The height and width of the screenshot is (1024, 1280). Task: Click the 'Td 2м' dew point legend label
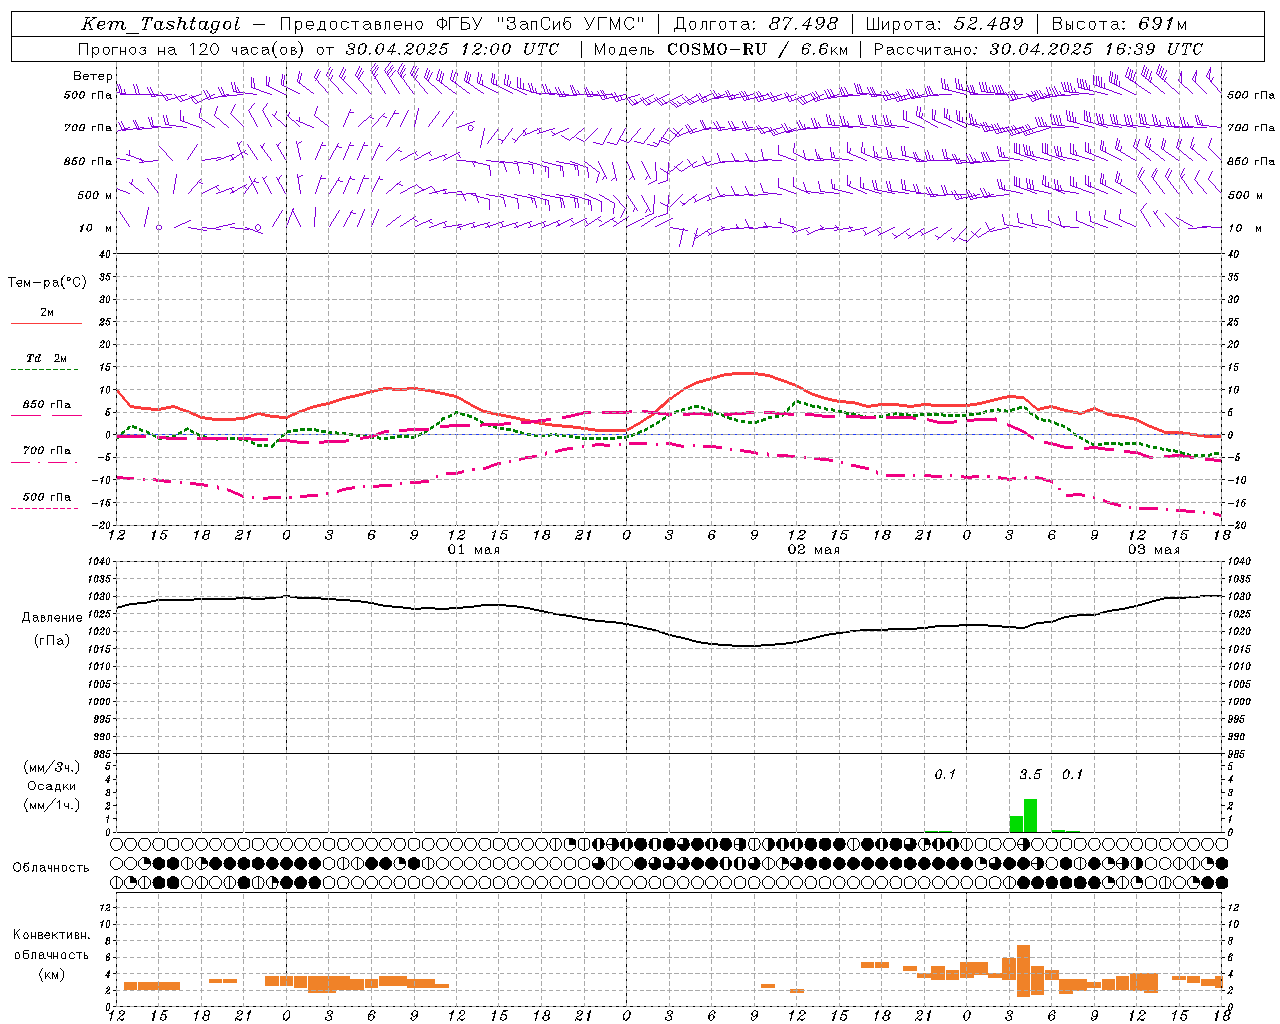click(47, 358)
